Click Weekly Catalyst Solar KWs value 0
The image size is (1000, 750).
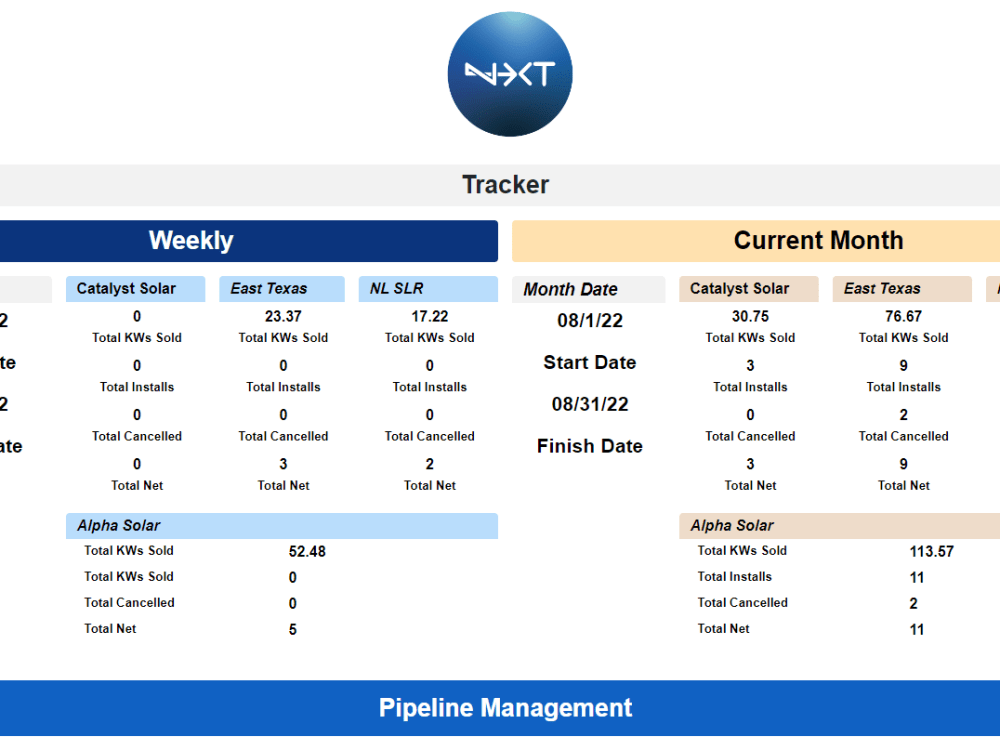pos(137,316)
